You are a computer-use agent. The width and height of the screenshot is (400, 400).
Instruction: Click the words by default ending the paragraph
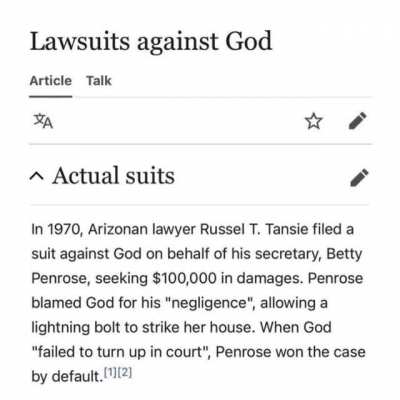coord(67,377)
